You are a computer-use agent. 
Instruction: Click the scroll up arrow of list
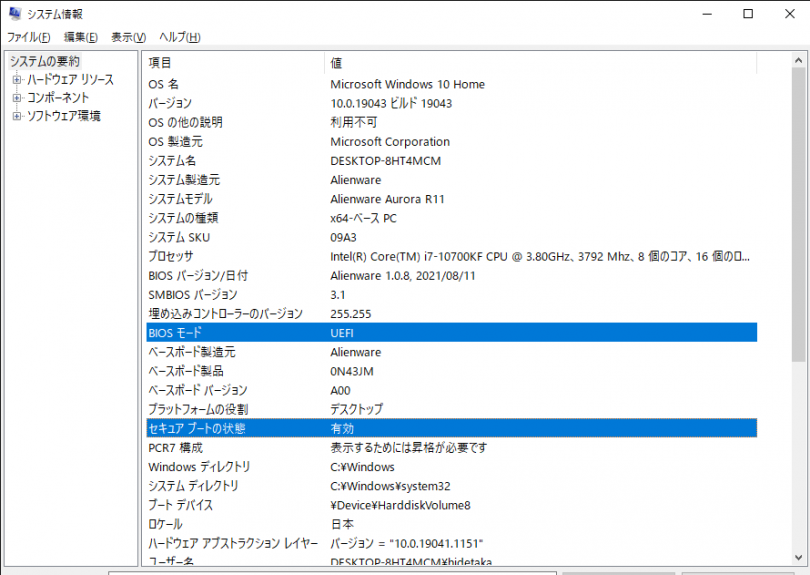click(x=798, y=61)
